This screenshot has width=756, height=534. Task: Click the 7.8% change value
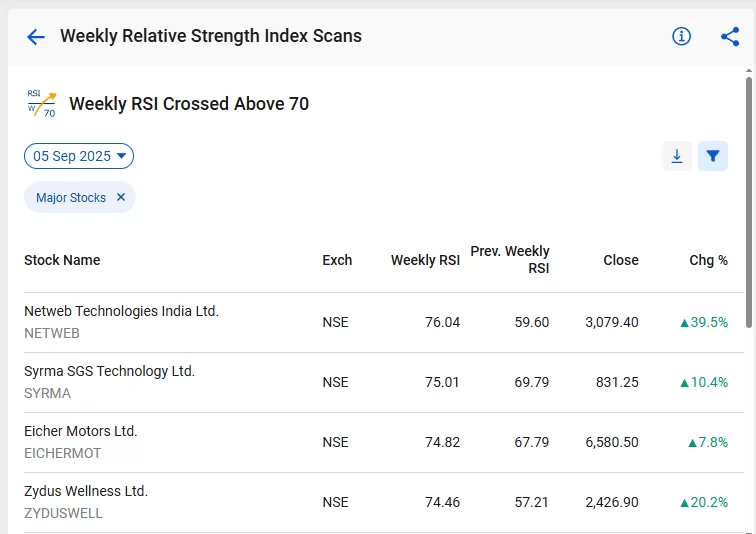[x=708, y=442]
